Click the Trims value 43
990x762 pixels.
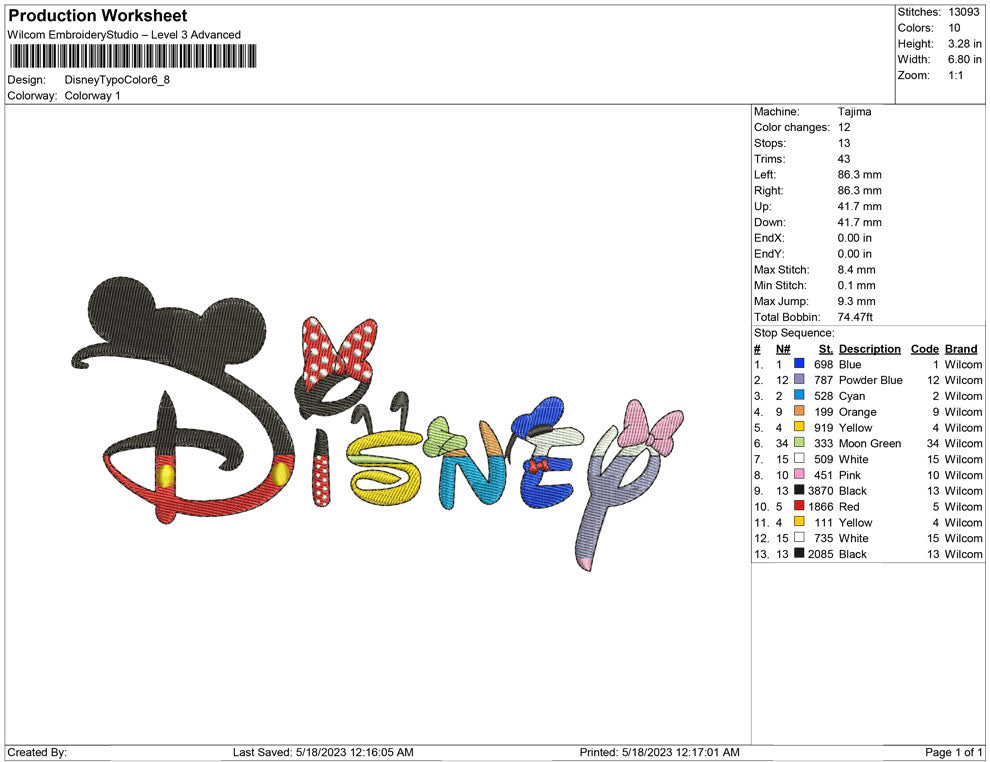(x=844, y=158)
